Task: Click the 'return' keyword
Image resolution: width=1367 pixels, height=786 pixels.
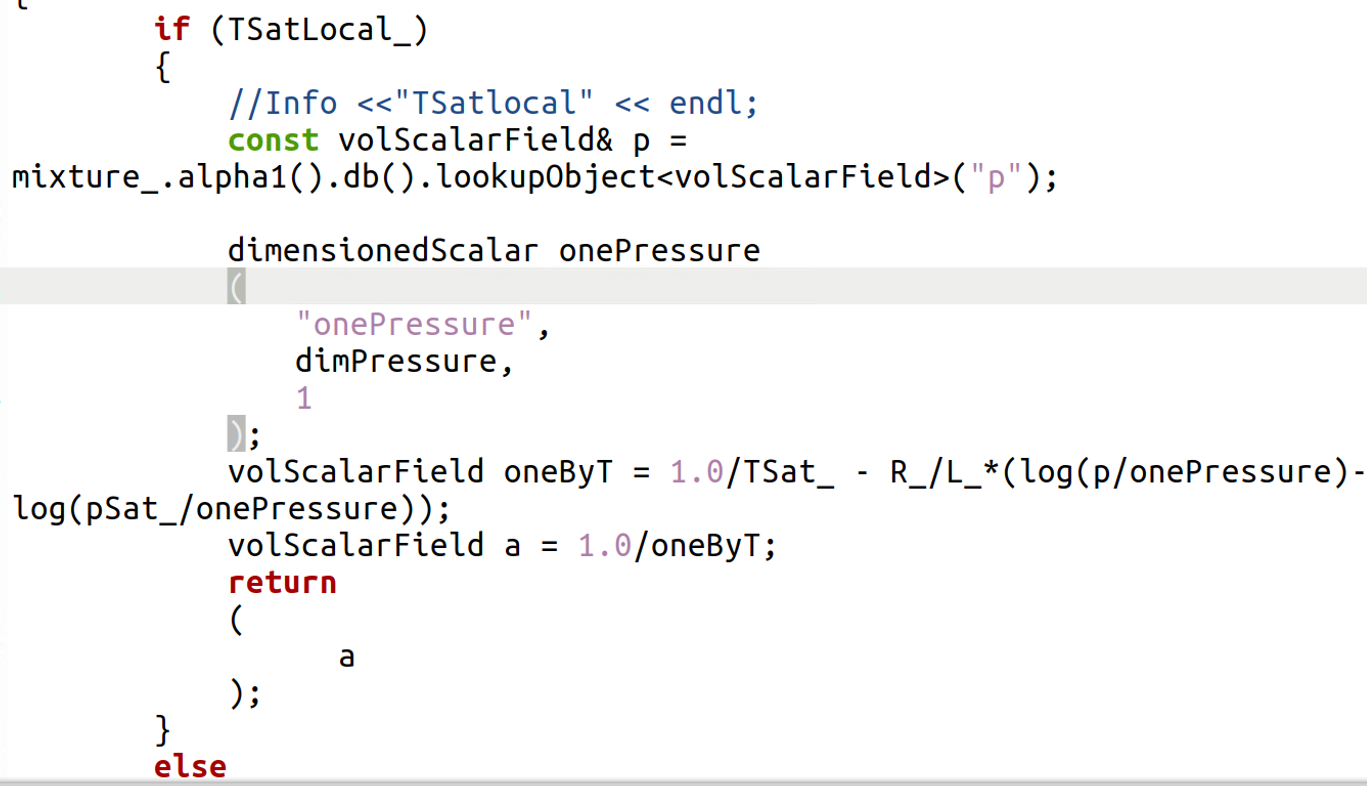Action: point(282,583)
